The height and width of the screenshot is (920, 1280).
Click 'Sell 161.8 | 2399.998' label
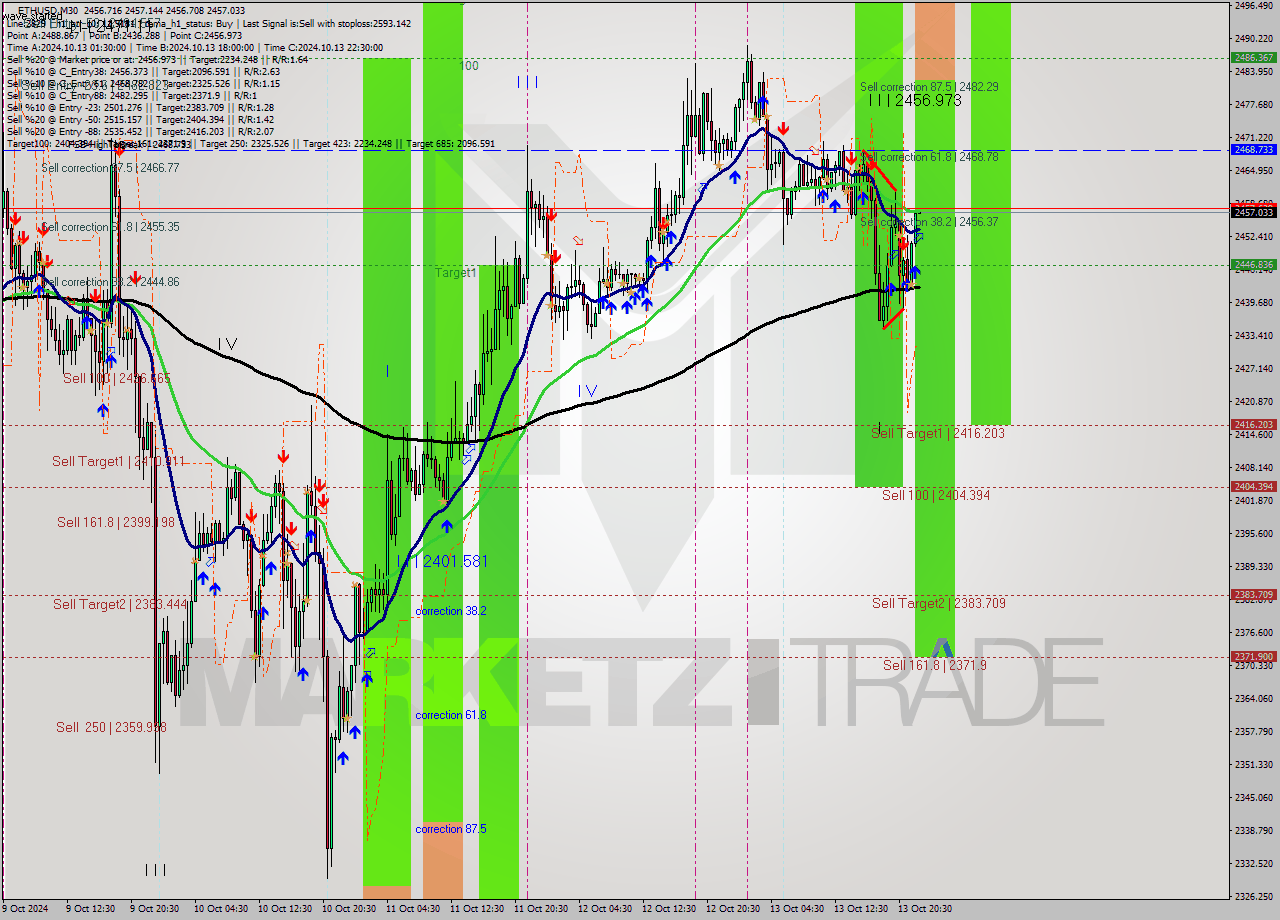116,522
